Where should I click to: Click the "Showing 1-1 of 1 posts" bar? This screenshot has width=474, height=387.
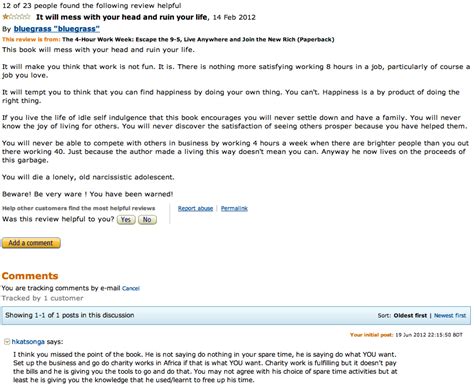(236, 315)
